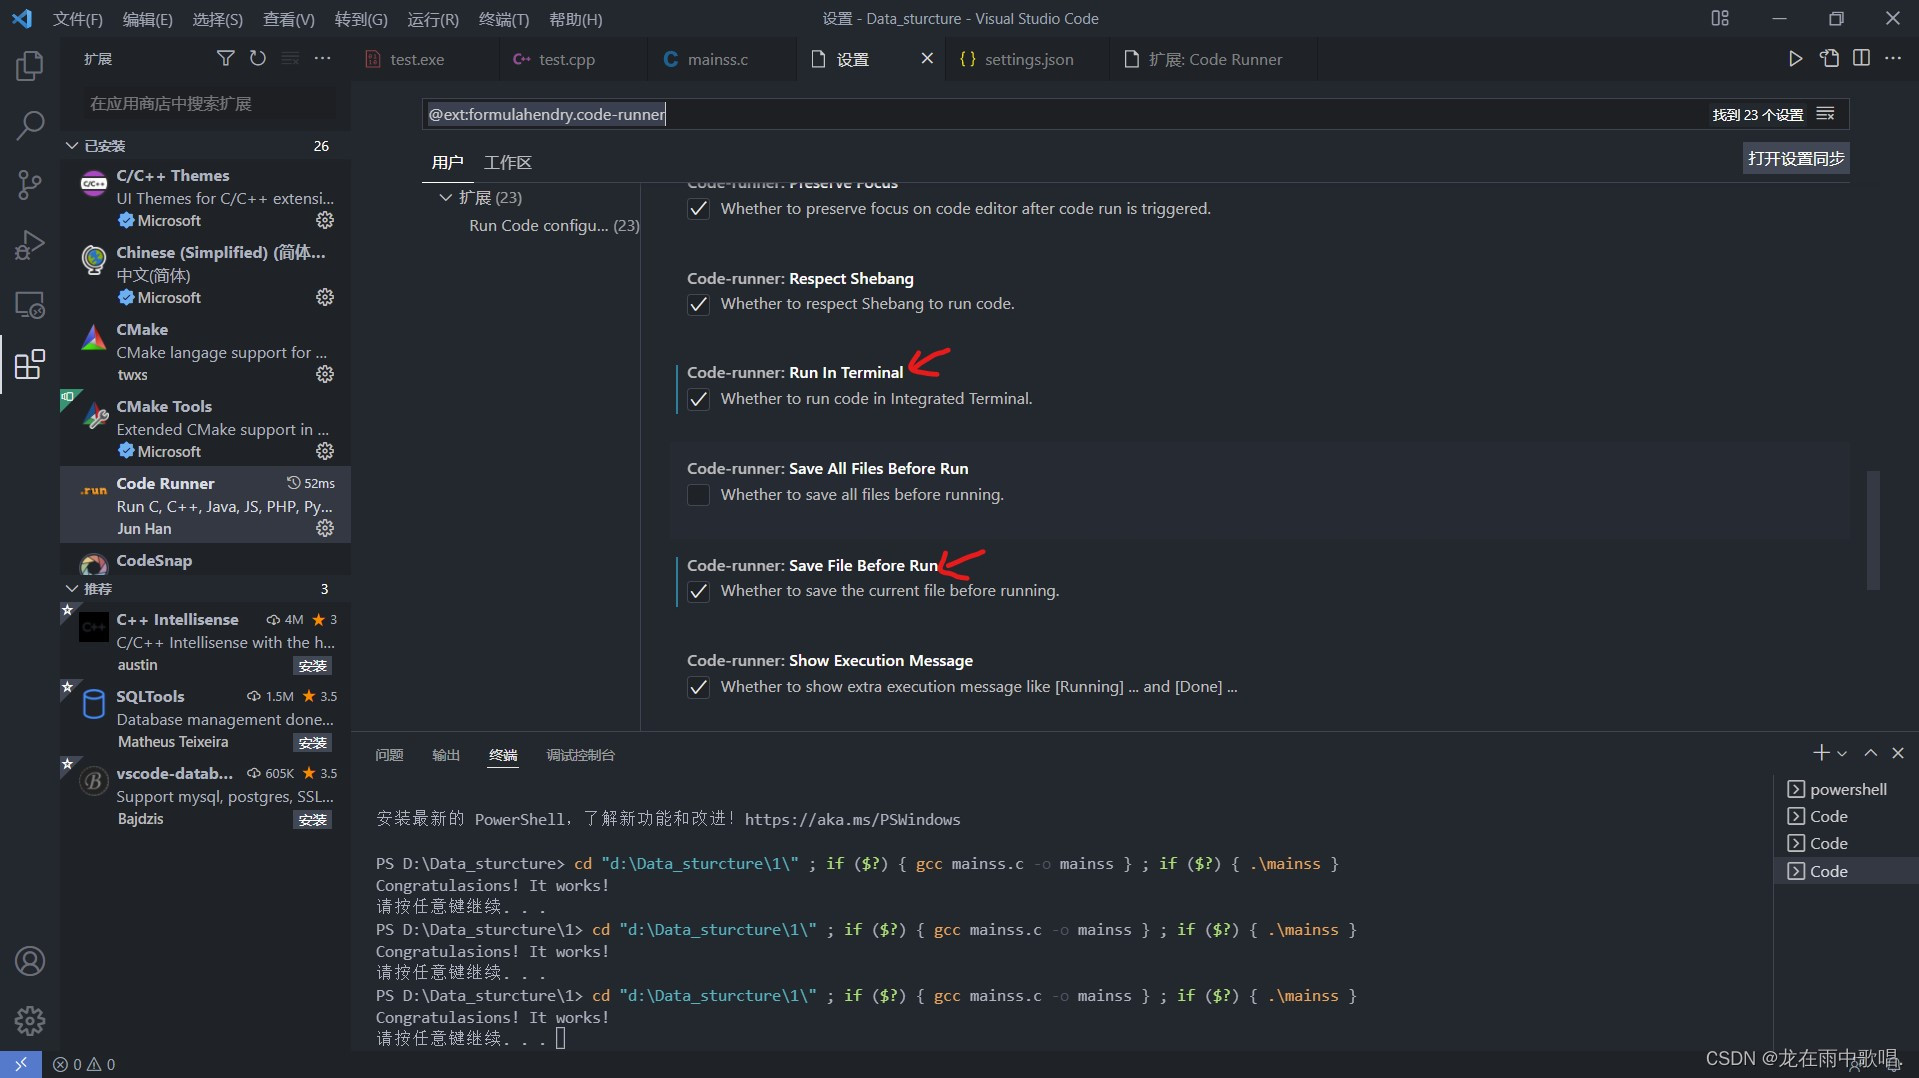Select the powershell terminal instance
The width and height of the screenshot is (1919, 1078).
pos(1846,790)
